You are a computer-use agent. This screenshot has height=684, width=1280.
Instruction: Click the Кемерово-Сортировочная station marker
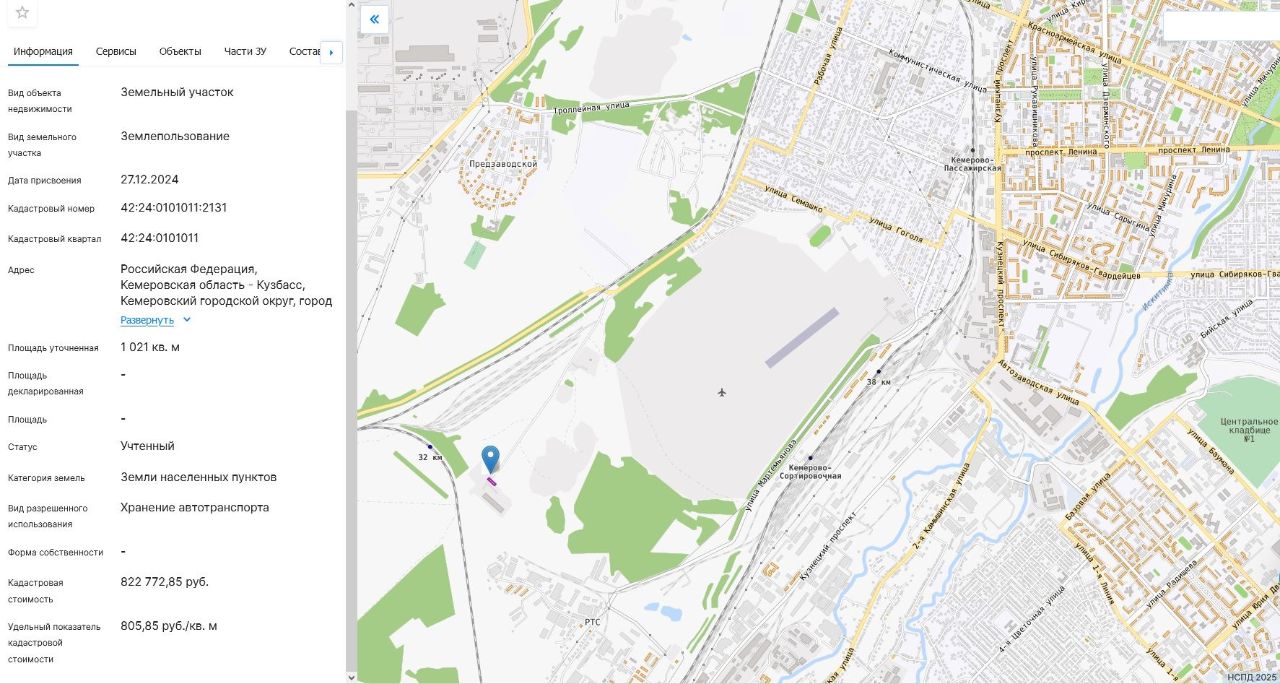click(x=810, y=459)
